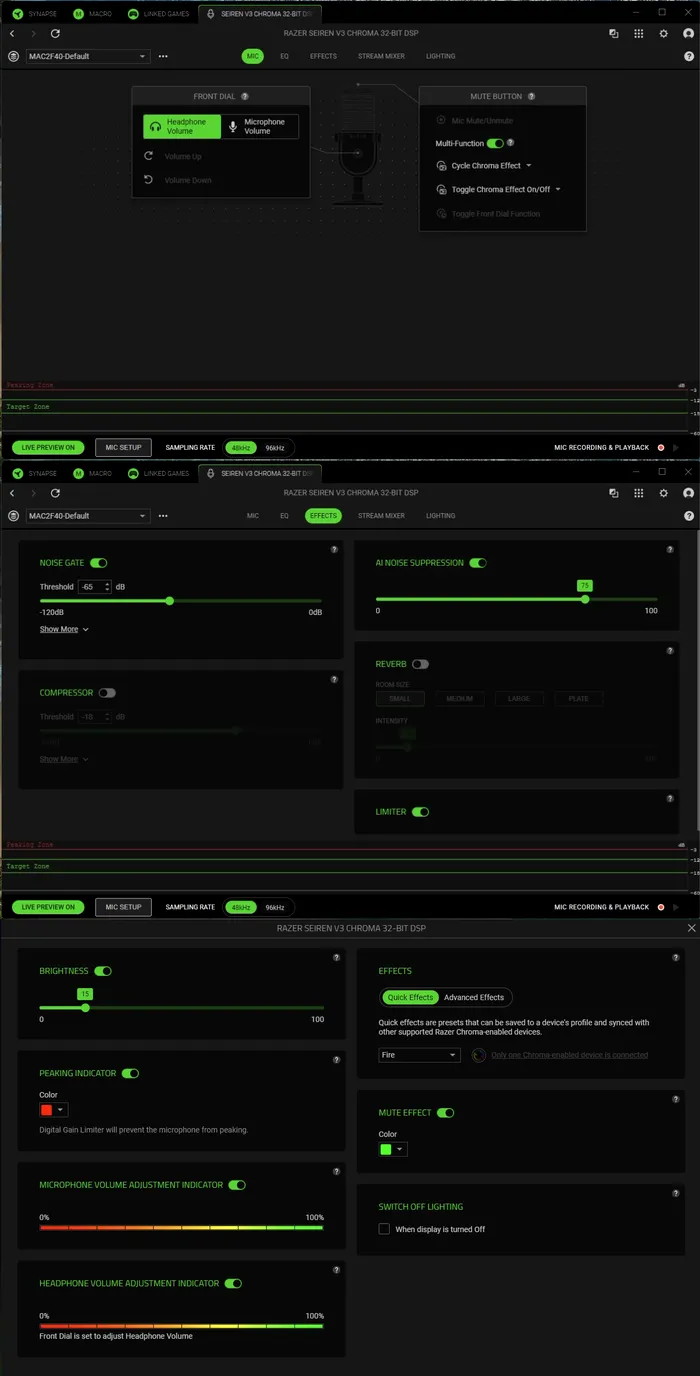Viewport: 700px width, 1376px height.
Task: Choose the LARGE reverb room size
Action: click(519, 699)
